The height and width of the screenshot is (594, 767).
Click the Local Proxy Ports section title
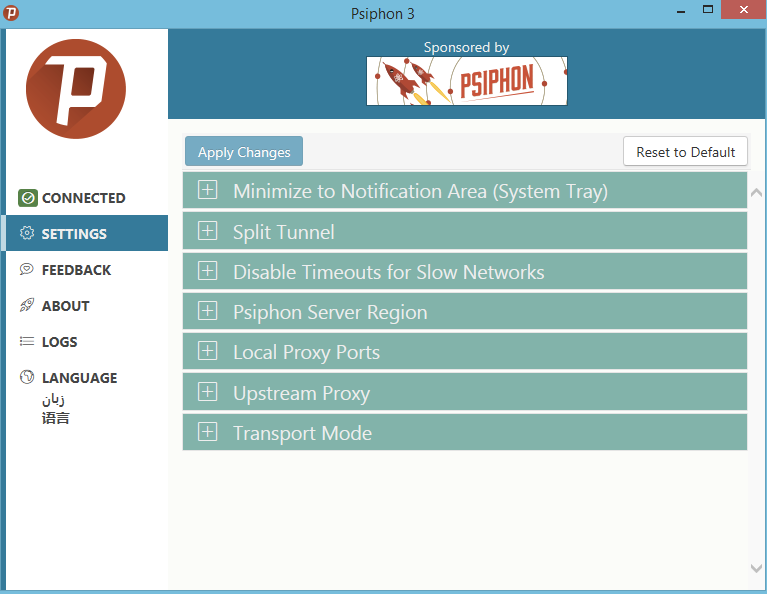point(306,353)
